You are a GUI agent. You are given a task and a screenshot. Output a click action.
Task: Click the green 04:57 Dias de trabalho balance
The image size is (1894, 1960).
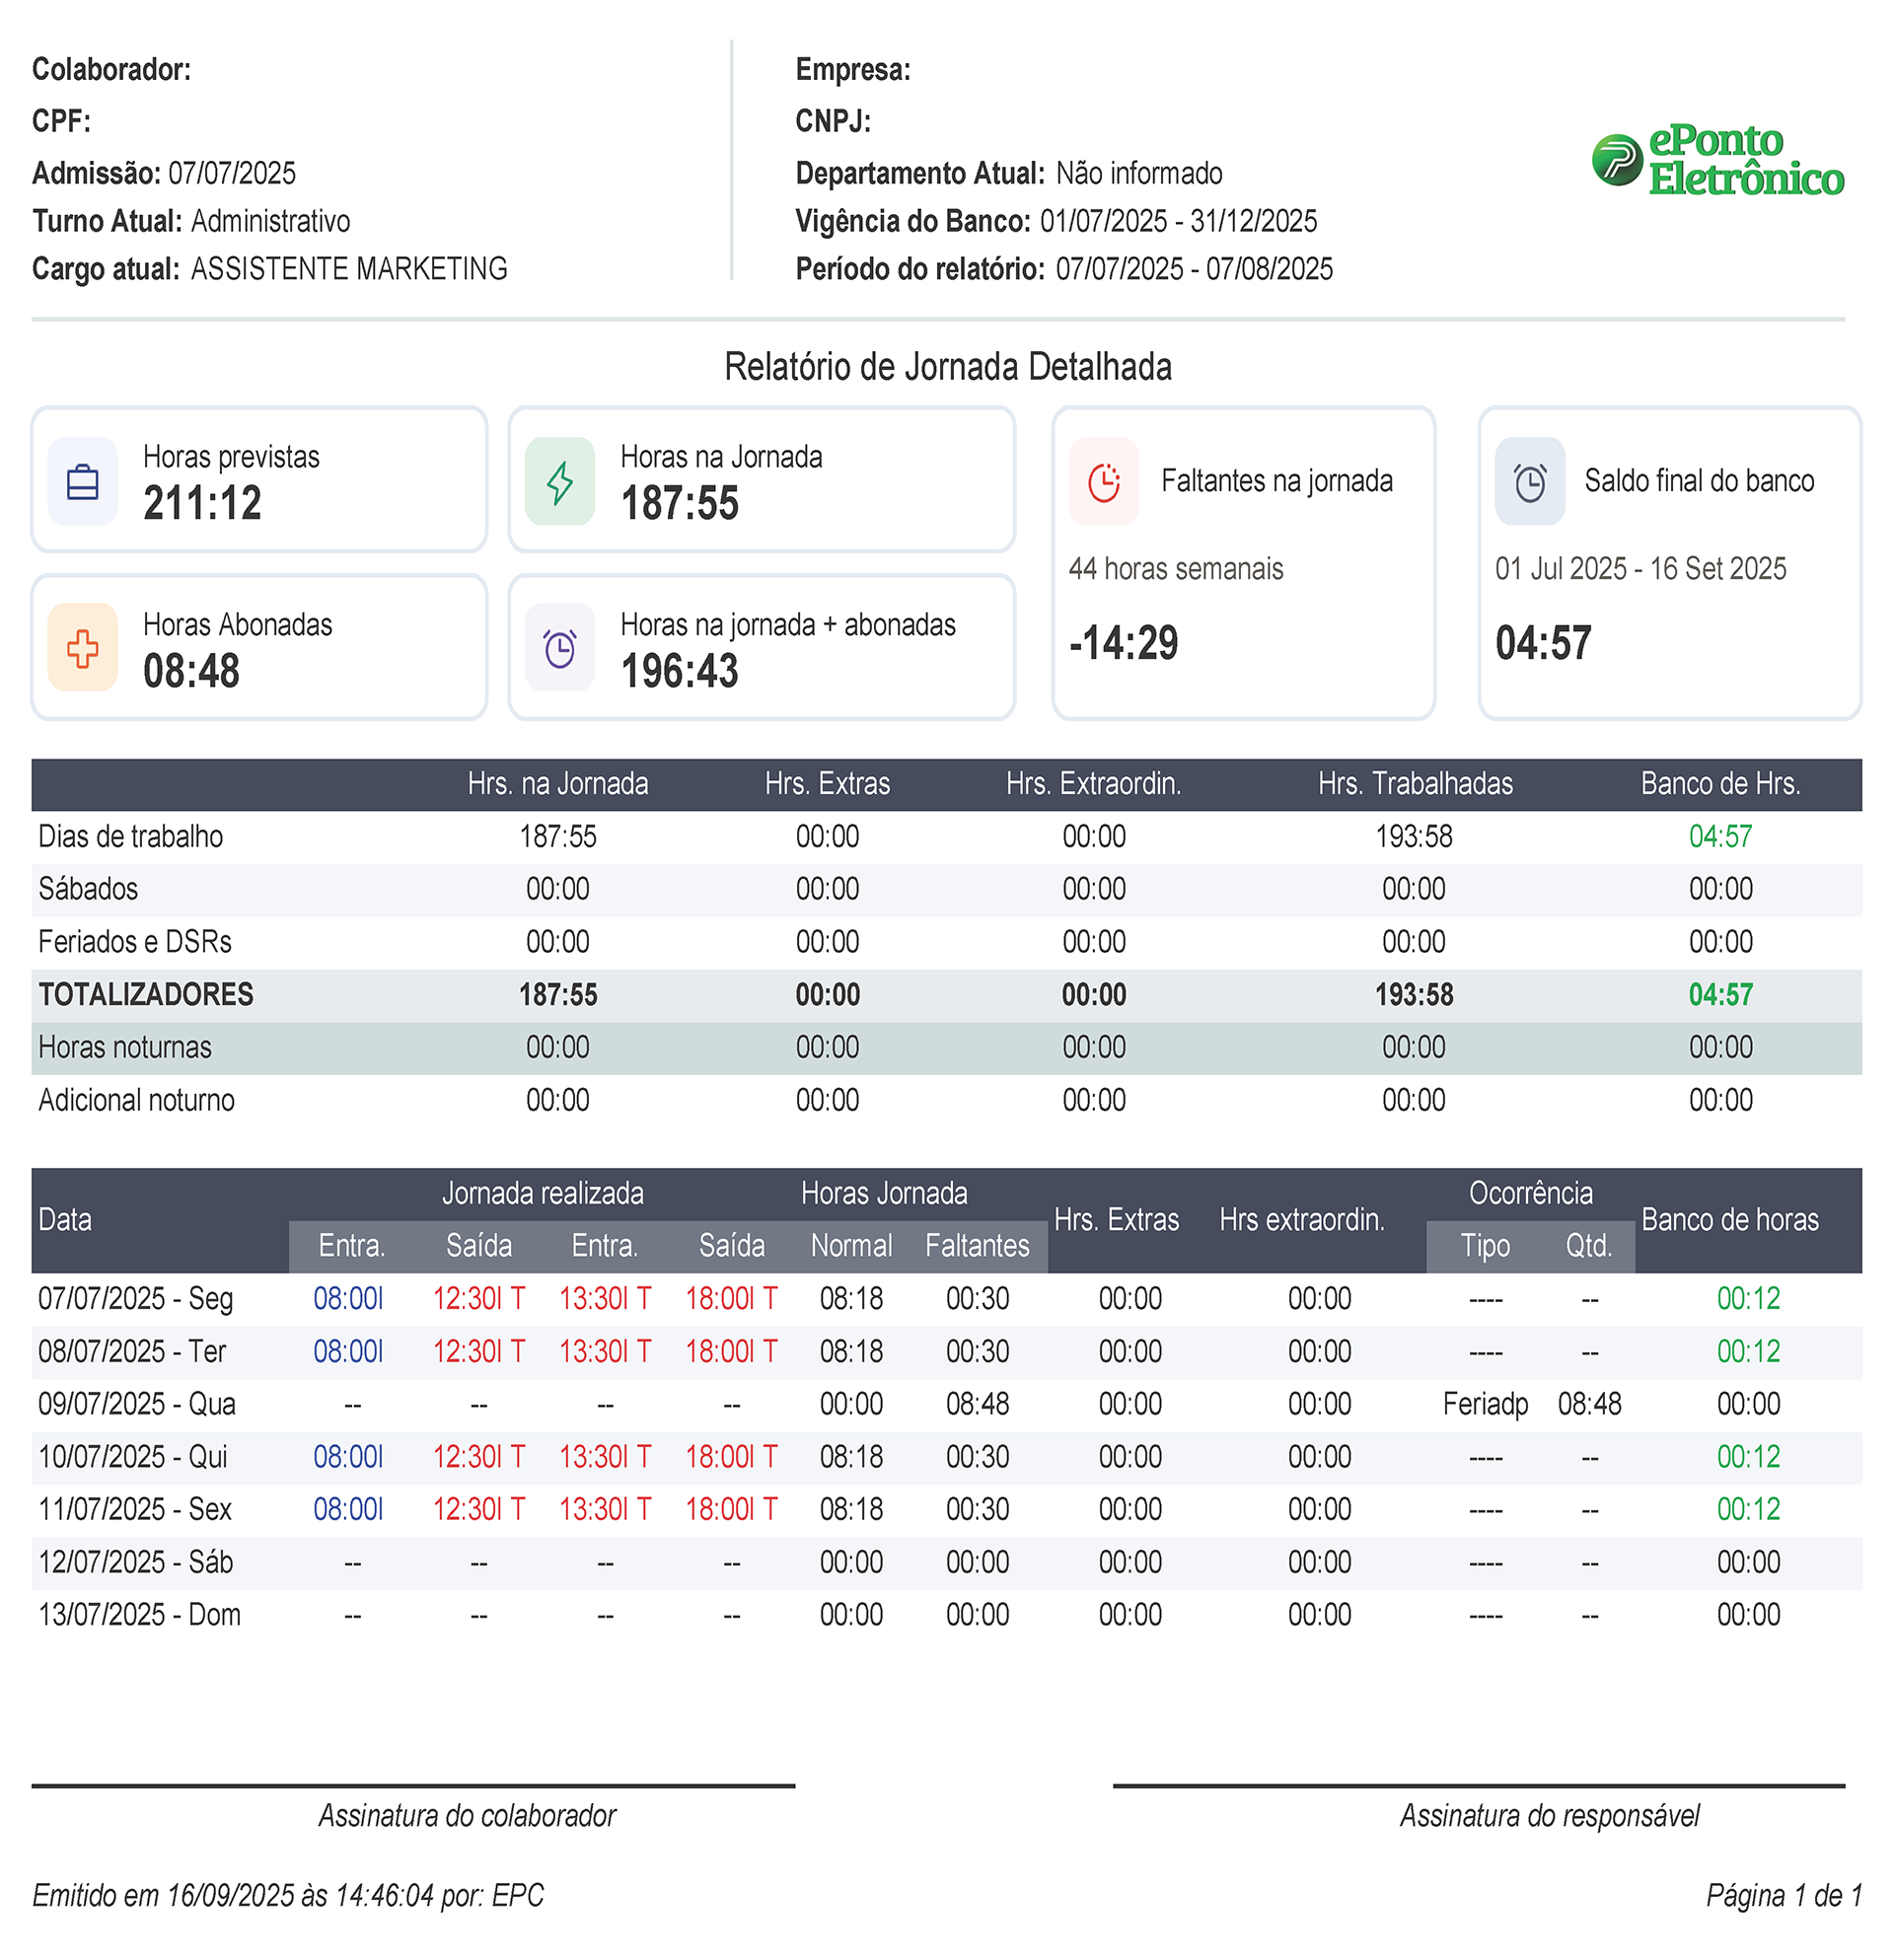pyautogui.click(x=1720, y=837)
